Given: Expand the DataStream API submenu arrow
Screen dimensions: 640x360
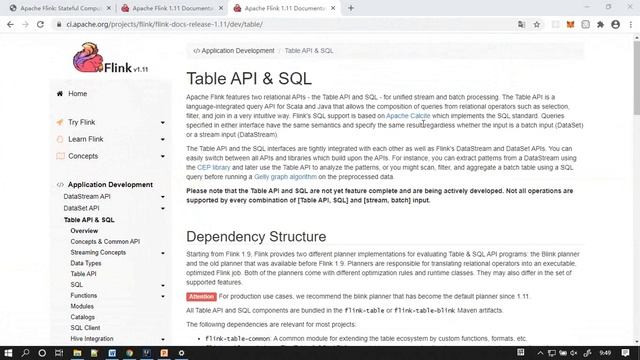Looking at the screenshot, I should [162, 197].
